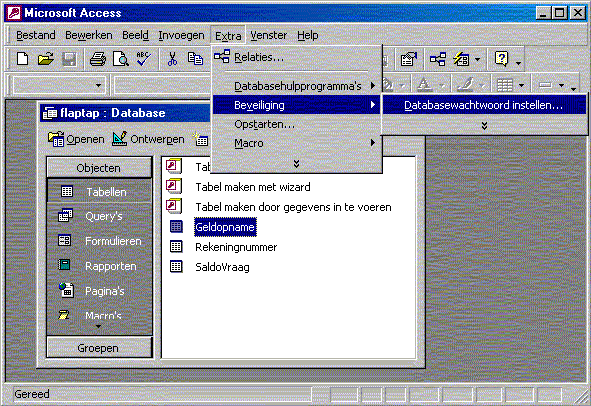
Task: Select Databasewachtwoord instellen...
Action: (x=485, y=105)
